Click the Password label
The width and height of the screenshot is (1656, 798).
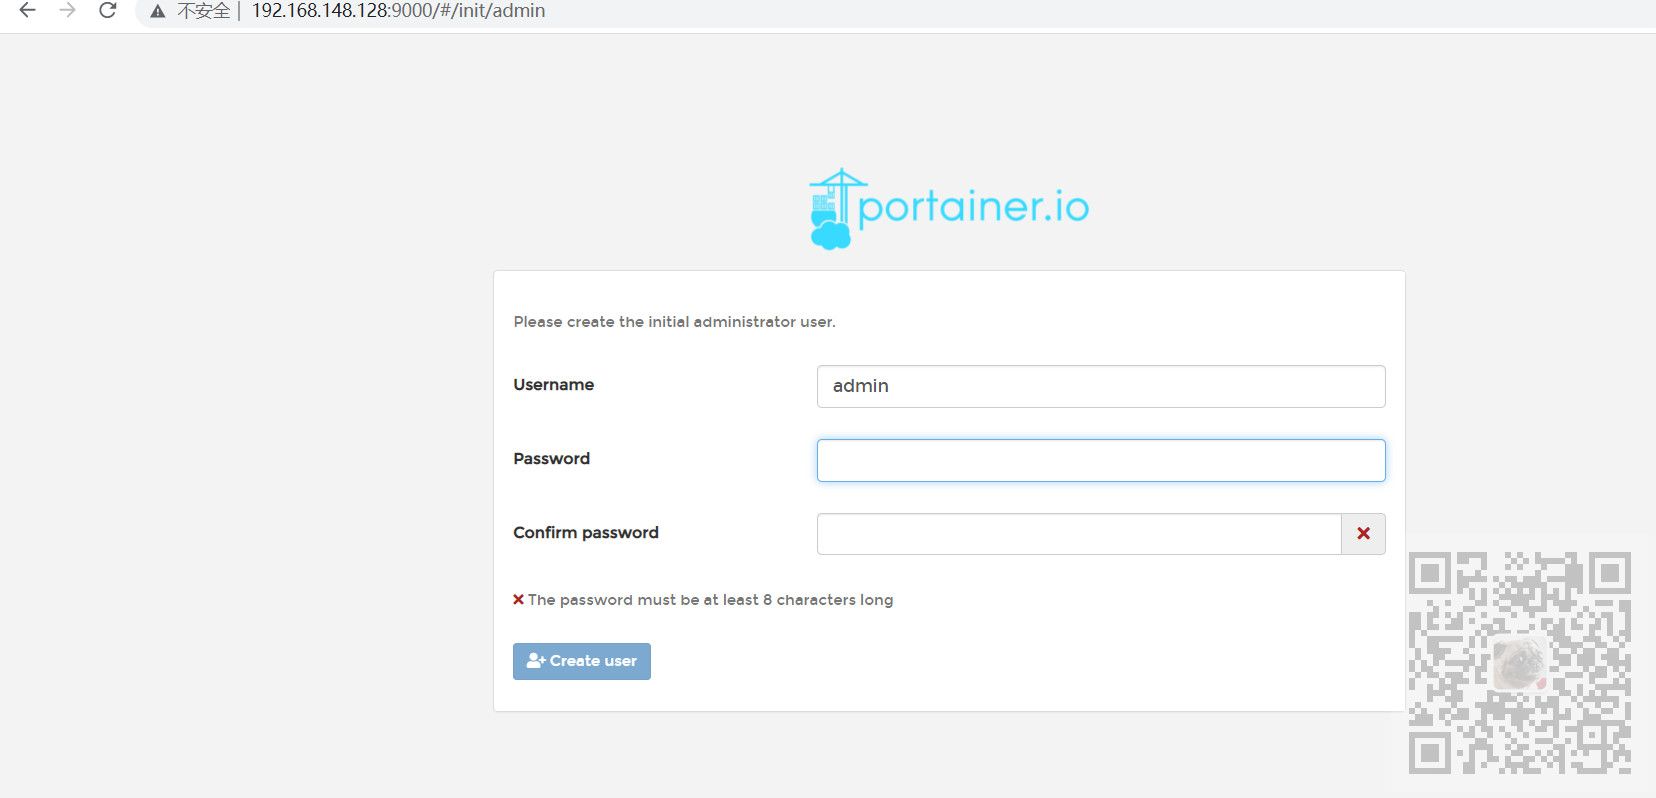click(x=552, y=459)
